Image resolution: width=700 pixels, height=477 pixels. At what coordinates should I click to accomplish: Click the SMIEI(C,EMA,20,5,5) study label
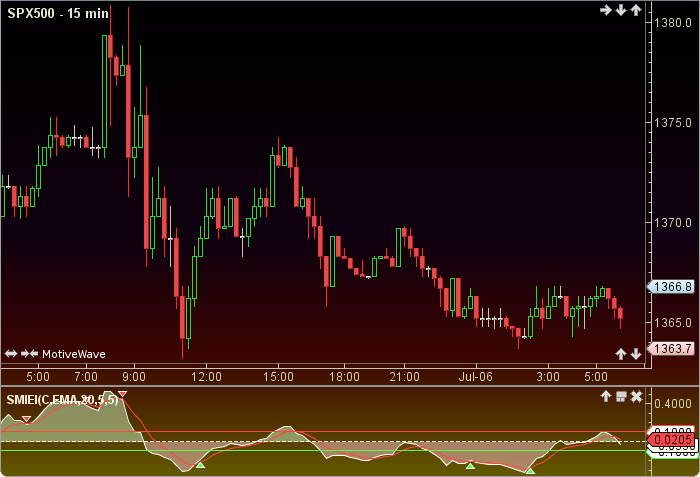coord(62,399)
